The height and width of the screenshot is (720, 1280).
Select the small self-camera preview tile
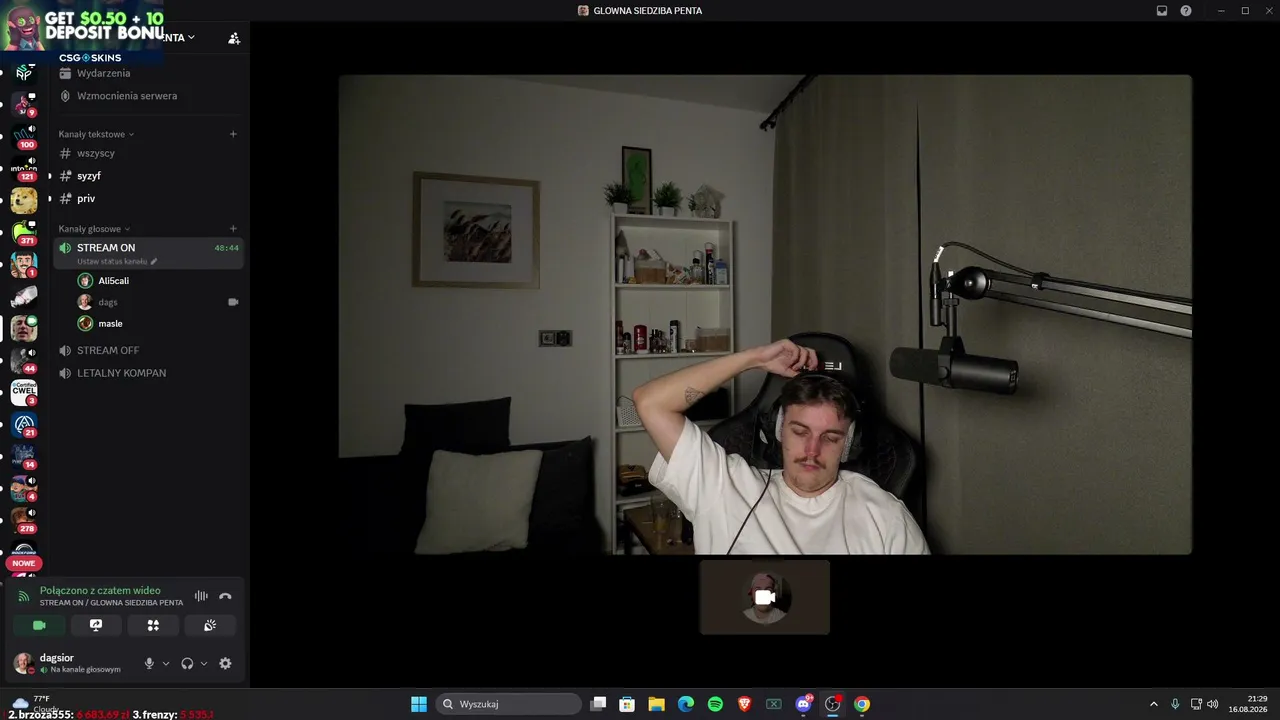pyautogui.click(x=765, y=597)
